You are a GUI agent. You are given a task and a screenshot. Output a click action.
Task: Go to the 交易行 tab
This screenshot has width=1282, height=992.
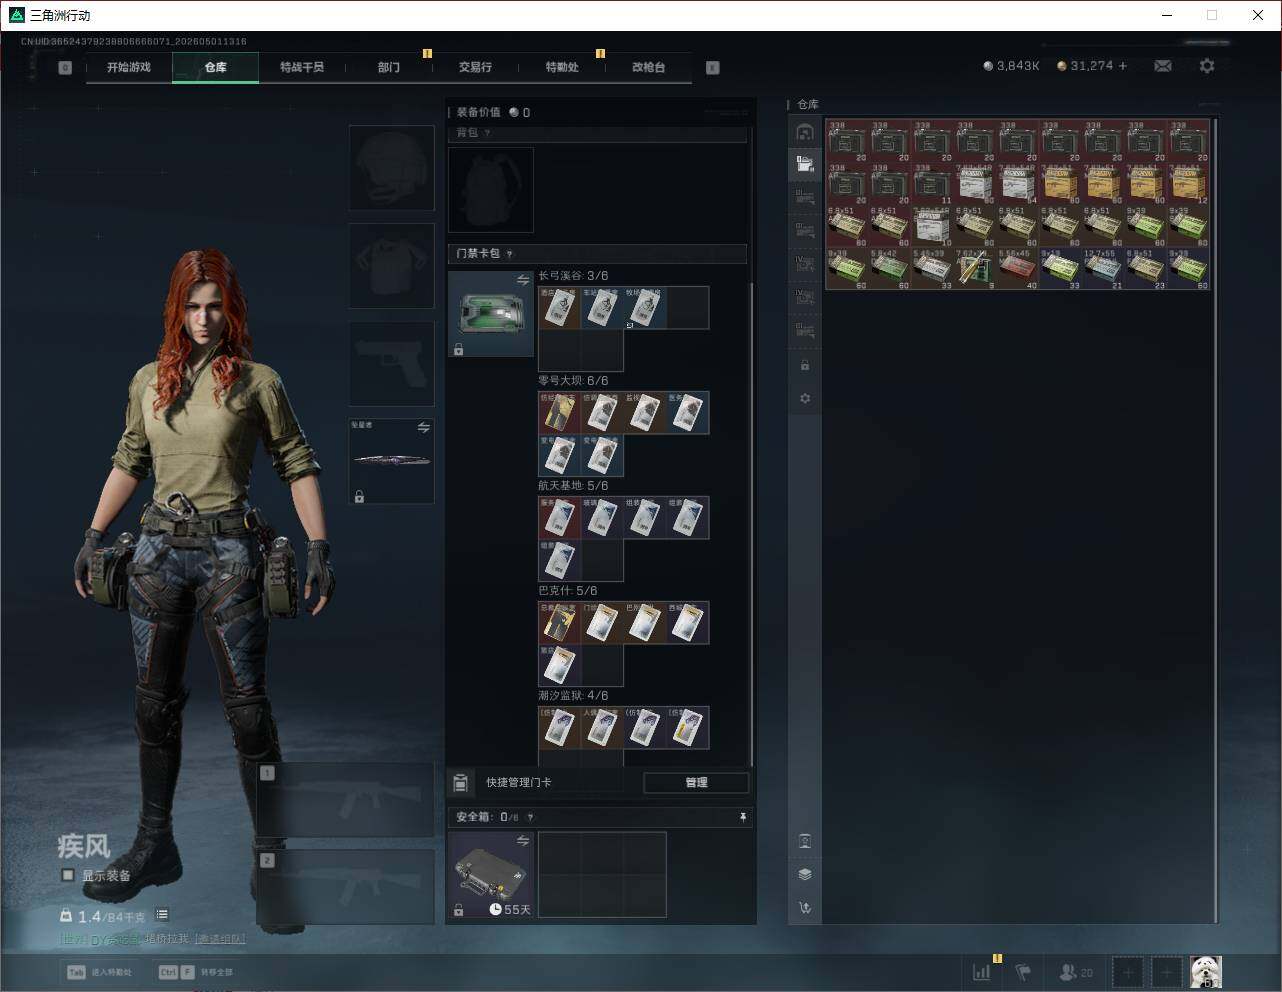[x=475, y=67]
